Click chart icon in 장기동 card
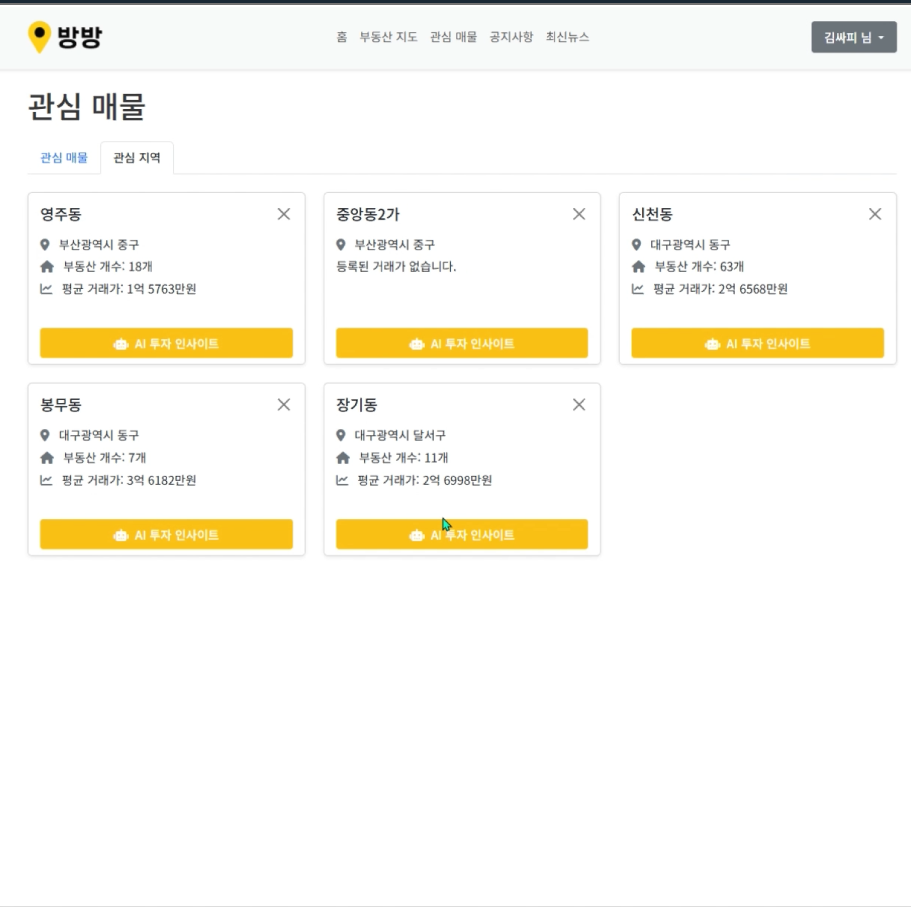 tap(342, 480)
